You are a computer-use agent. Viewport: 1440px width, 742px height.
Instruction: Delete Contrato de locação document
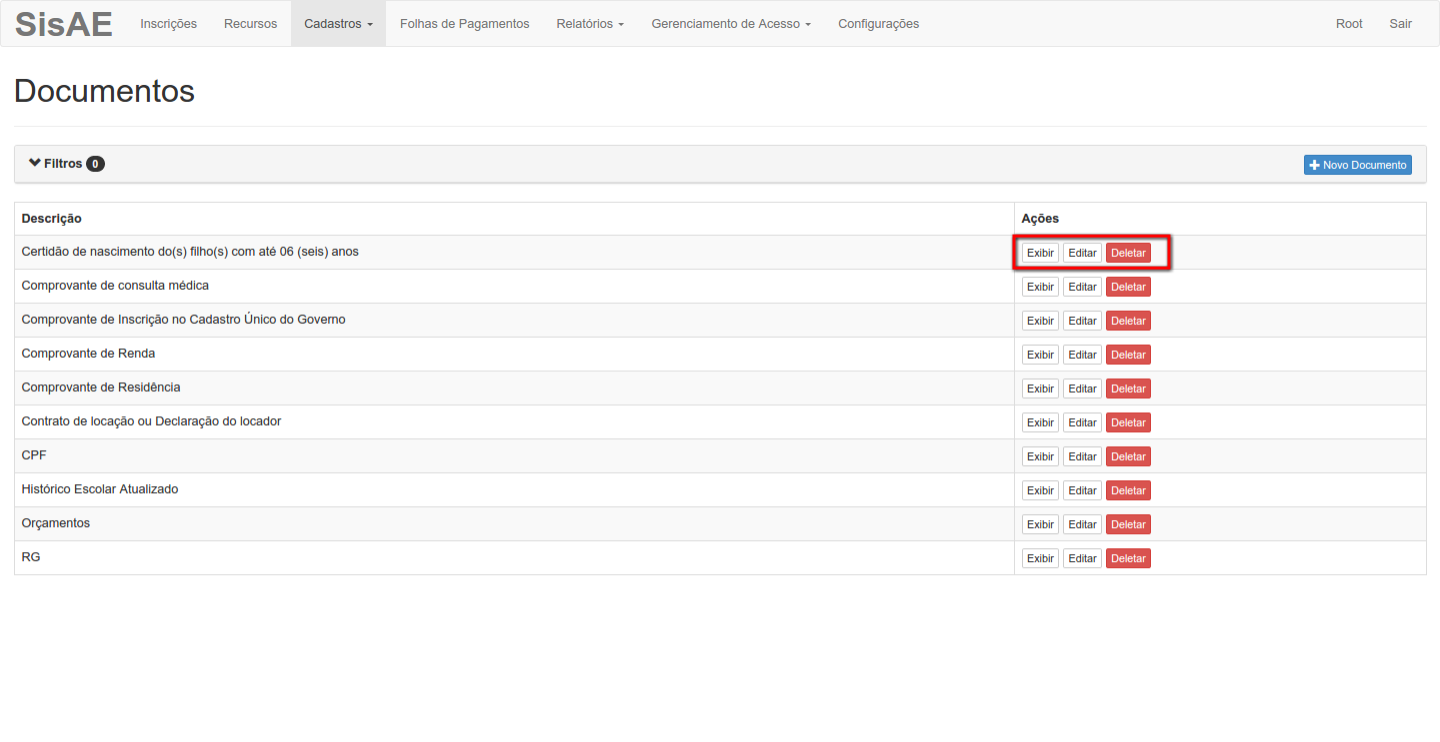1128,423
